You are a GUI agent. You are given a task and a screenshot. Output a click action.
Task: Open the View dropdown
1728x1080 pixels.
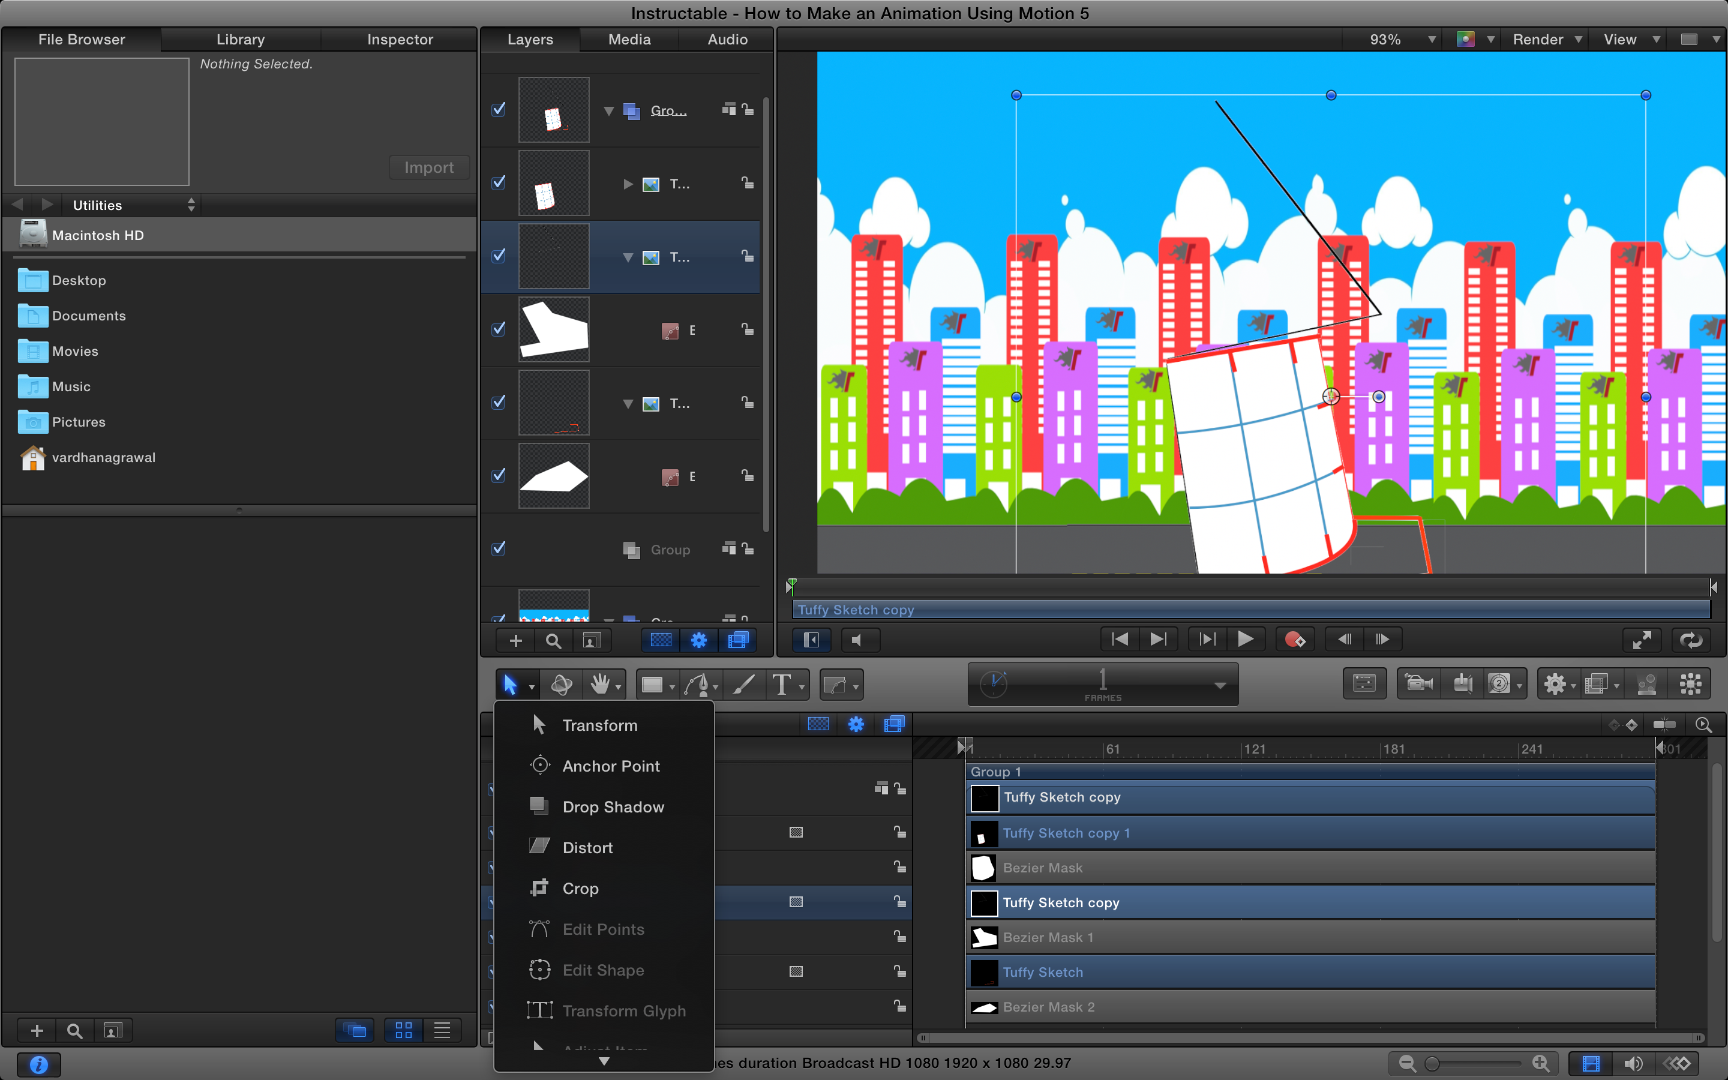1631,39
